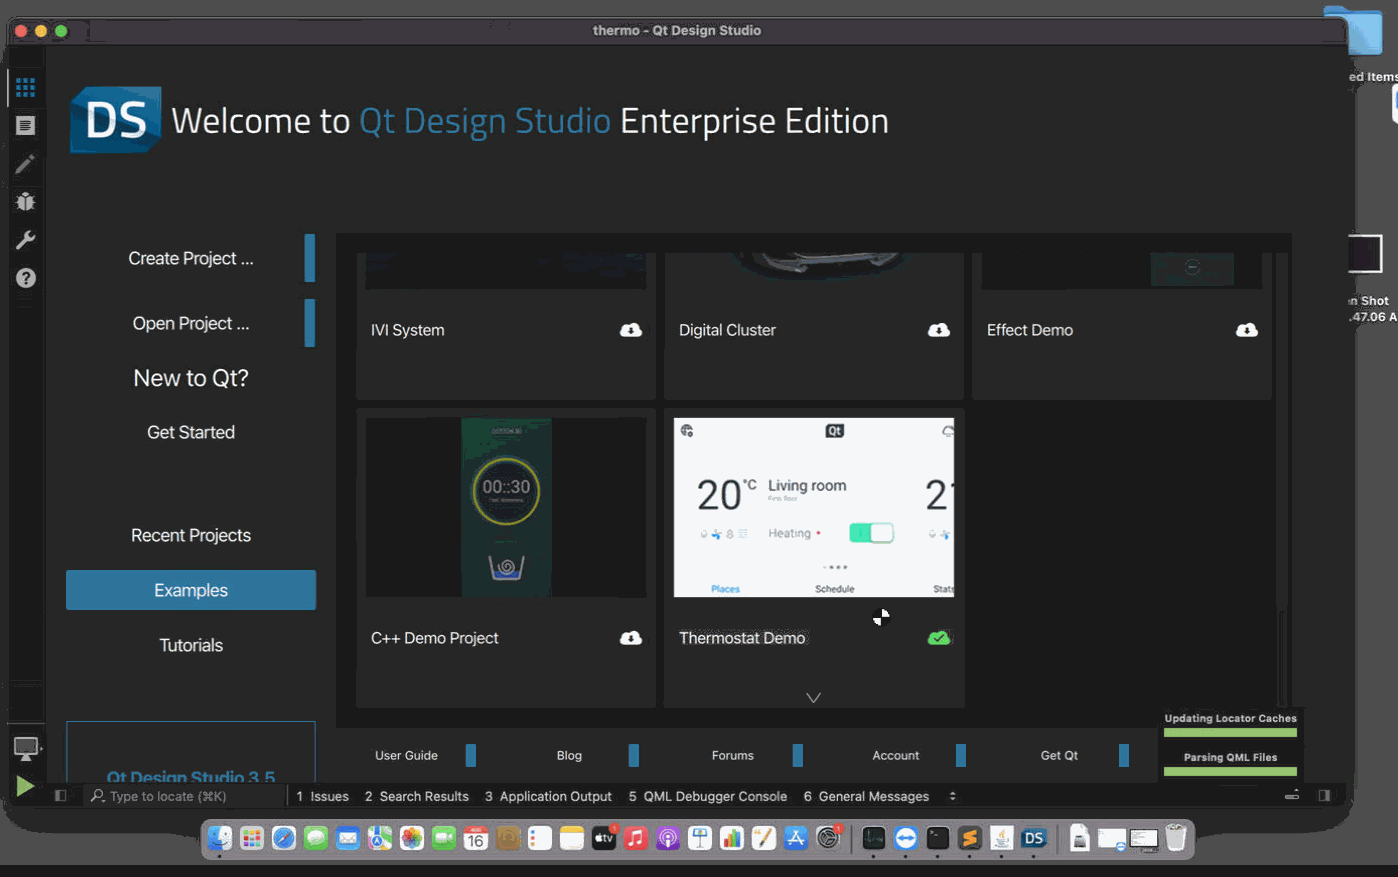The image size is (1398, 877).
Task: Switch to Edit mode in sidebar
Action: point(26,125)
